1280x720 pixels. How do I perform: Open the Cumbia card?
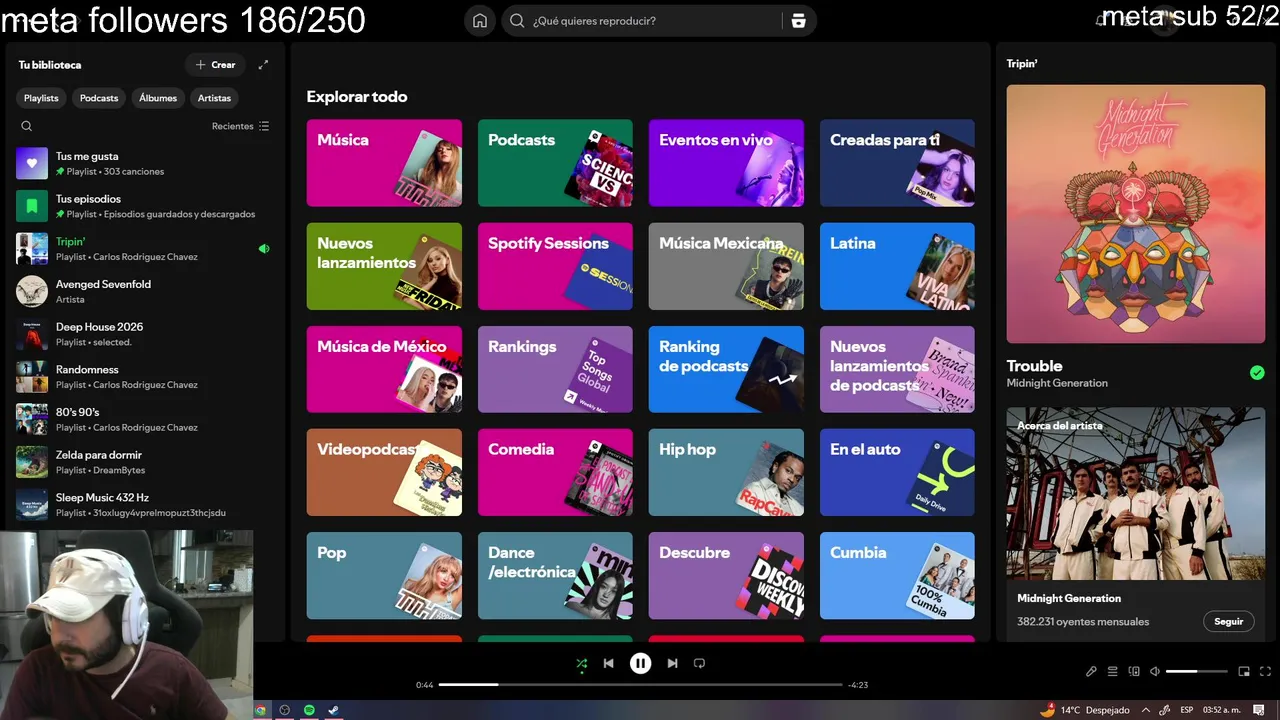click(x=897, y=575)
